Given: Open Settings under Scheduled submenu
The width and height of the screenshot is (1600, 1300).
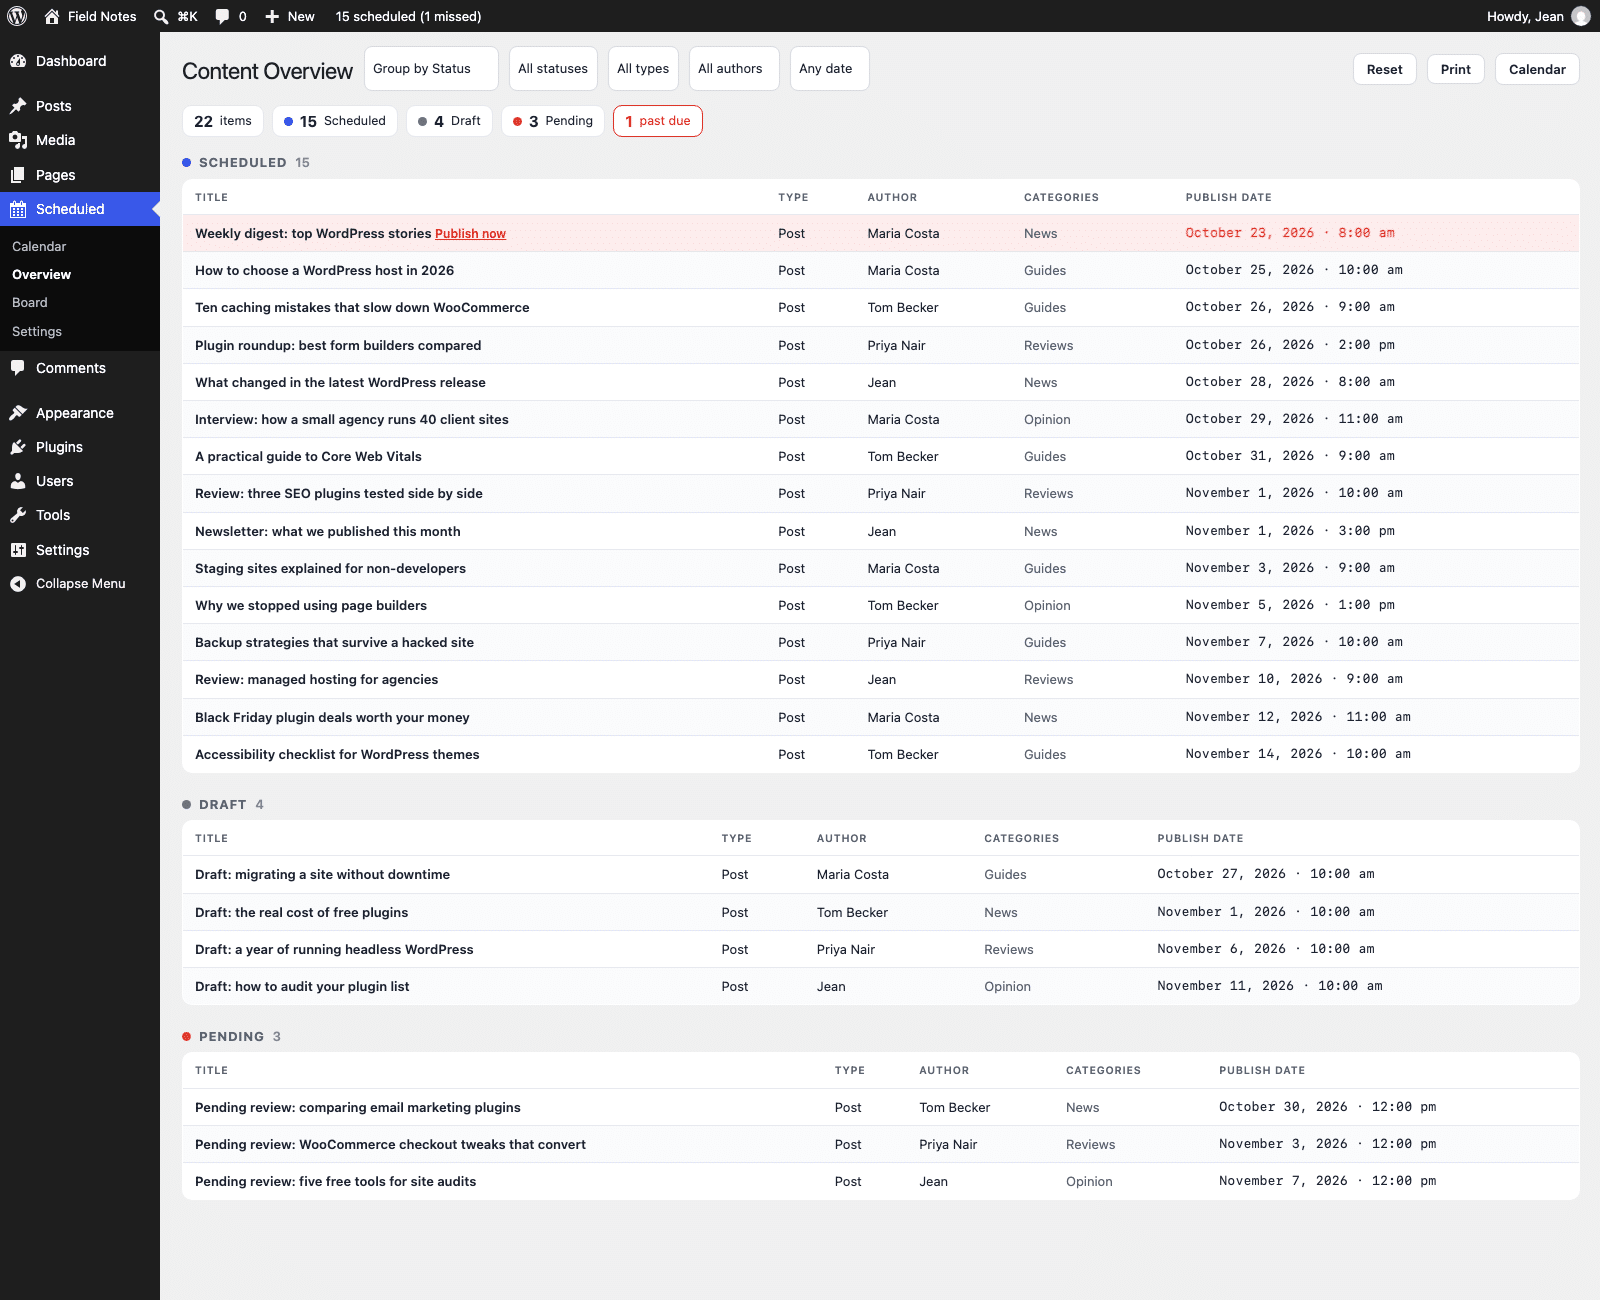Looking at the screenshot, I should coord(37,331).
